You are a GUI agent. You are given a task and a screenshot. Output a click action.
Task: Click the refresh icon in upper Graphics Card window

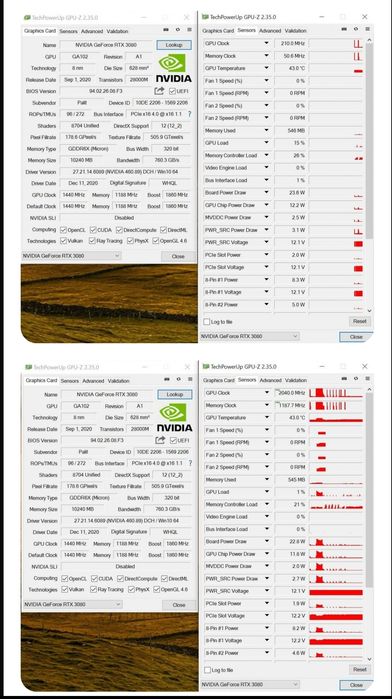[177, 30]
